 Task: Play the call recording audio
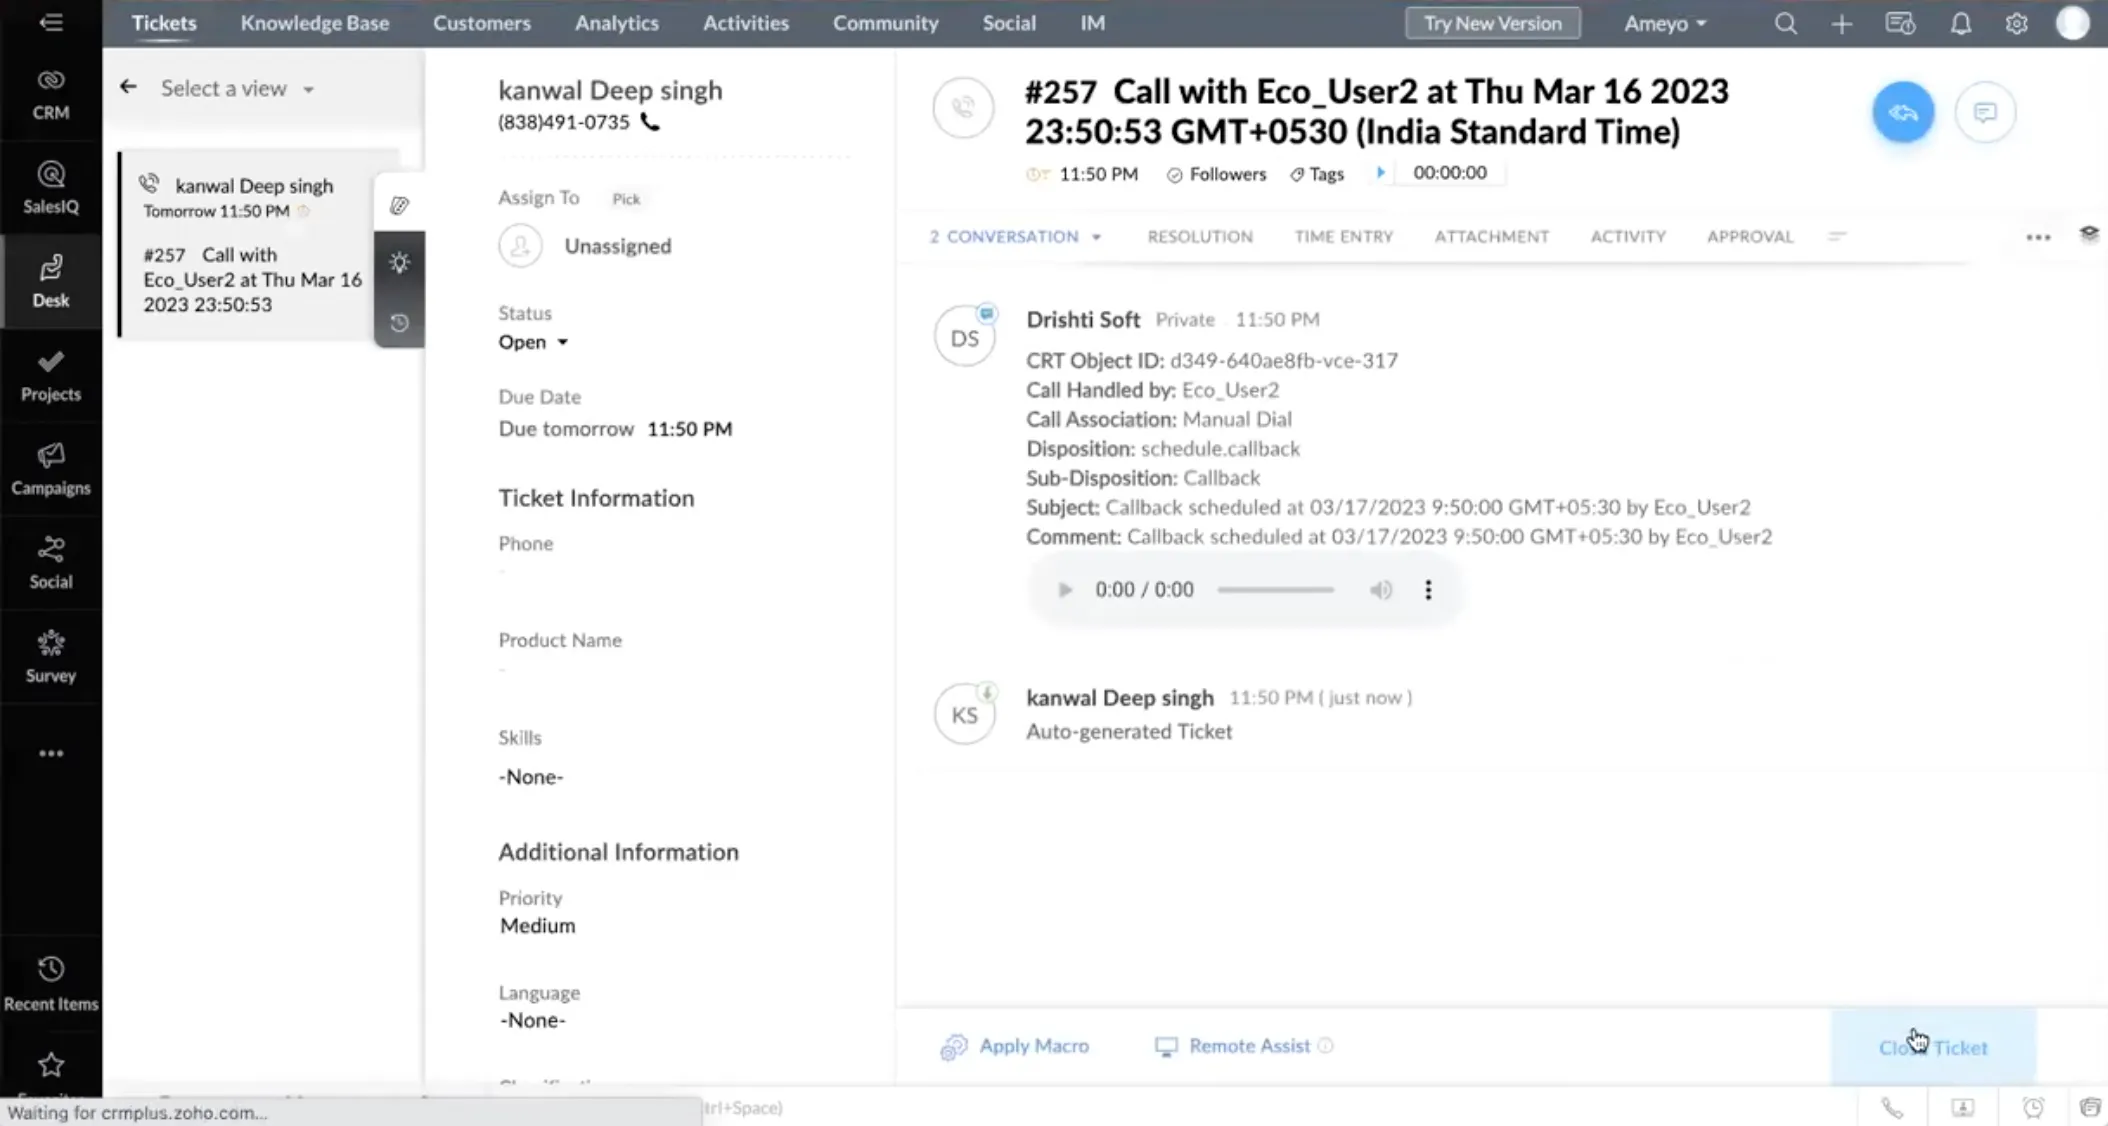coord(1065,590)
